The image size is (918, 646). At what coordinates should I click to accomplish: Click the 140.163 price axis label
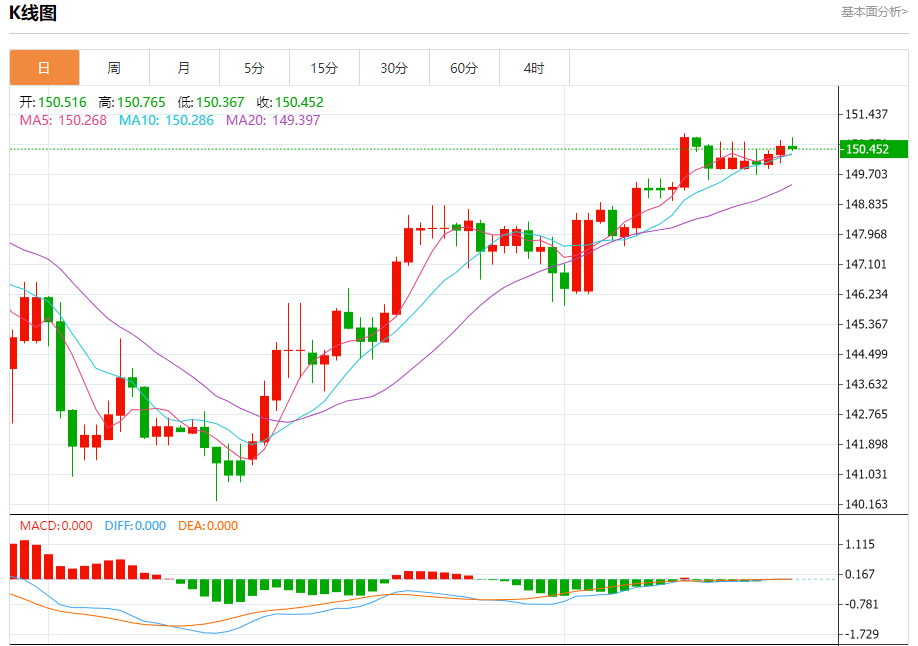tap(866, 504)
